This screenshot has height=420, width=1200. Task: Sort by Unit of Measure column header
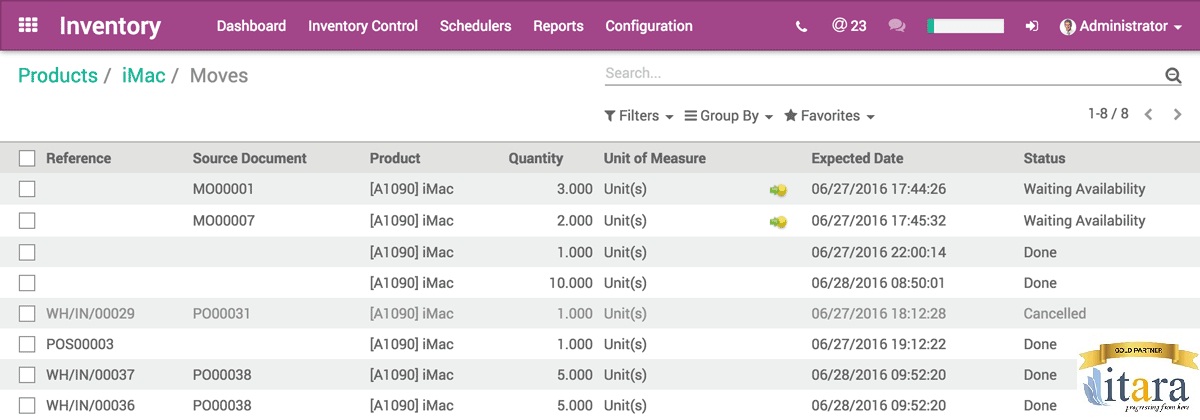pos(655,158)
